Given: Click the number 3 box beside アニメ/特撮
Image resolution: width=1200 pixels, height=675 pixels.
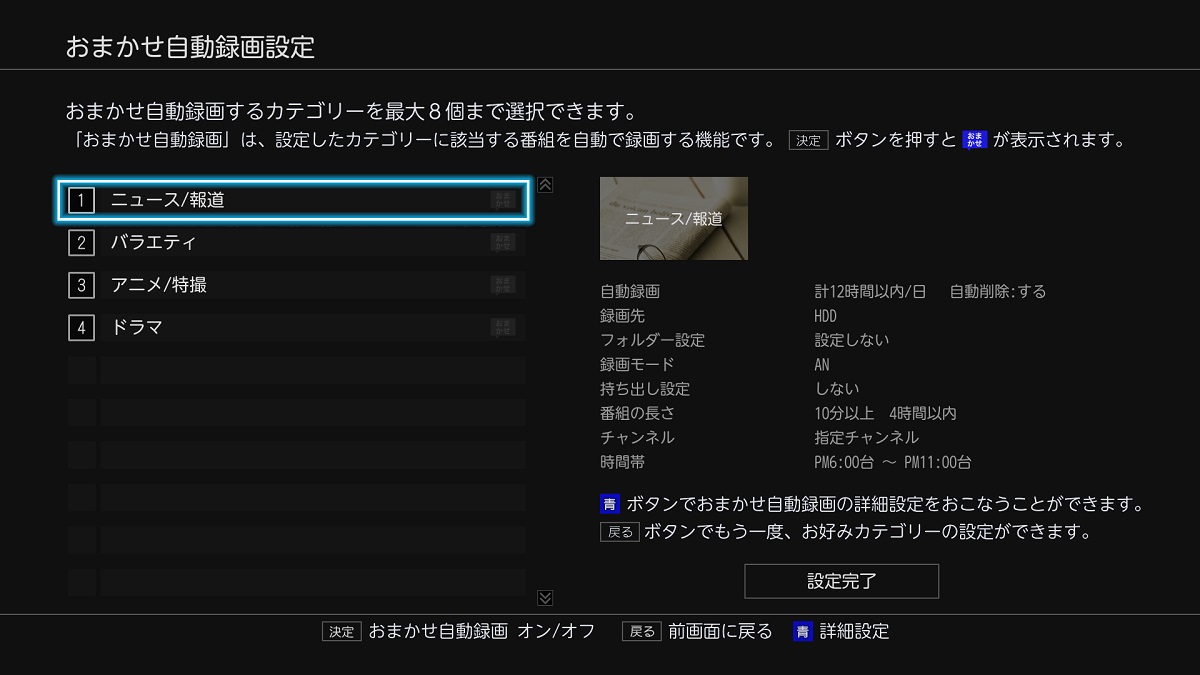Looking at the screenshot, I should point(81,285).
